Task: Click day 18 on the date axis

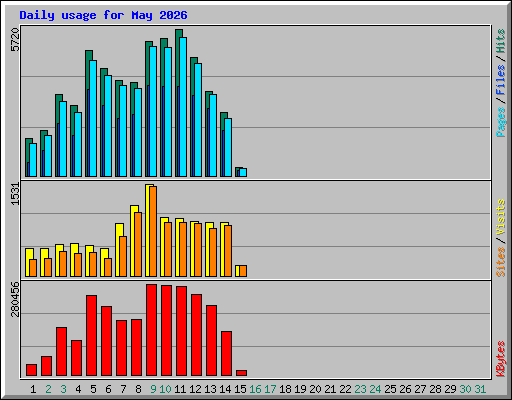Action: [x=285, y=389]
